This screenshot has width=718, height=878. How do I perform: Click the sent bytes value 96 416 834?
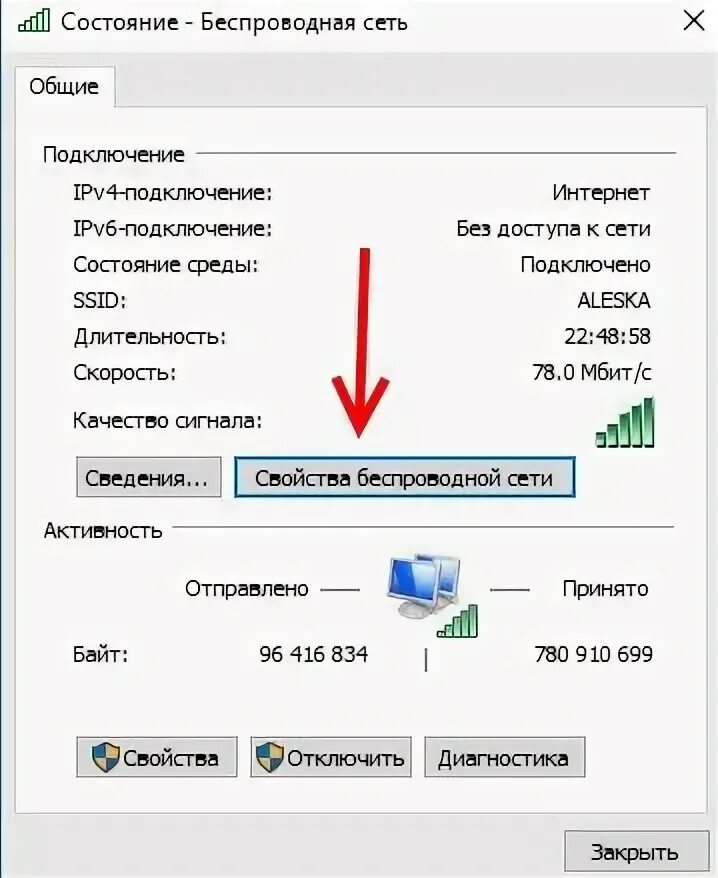point(314,654)
